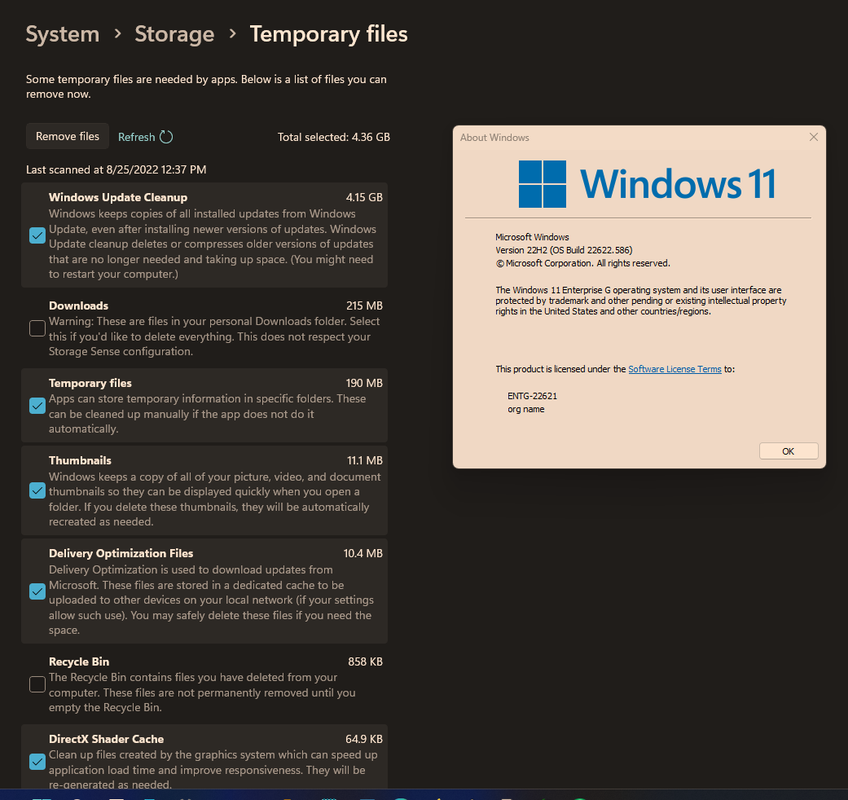Screen dimensions: 848x800
Task: Click the DirectX Shader Cache title
Action: (106, 739)
